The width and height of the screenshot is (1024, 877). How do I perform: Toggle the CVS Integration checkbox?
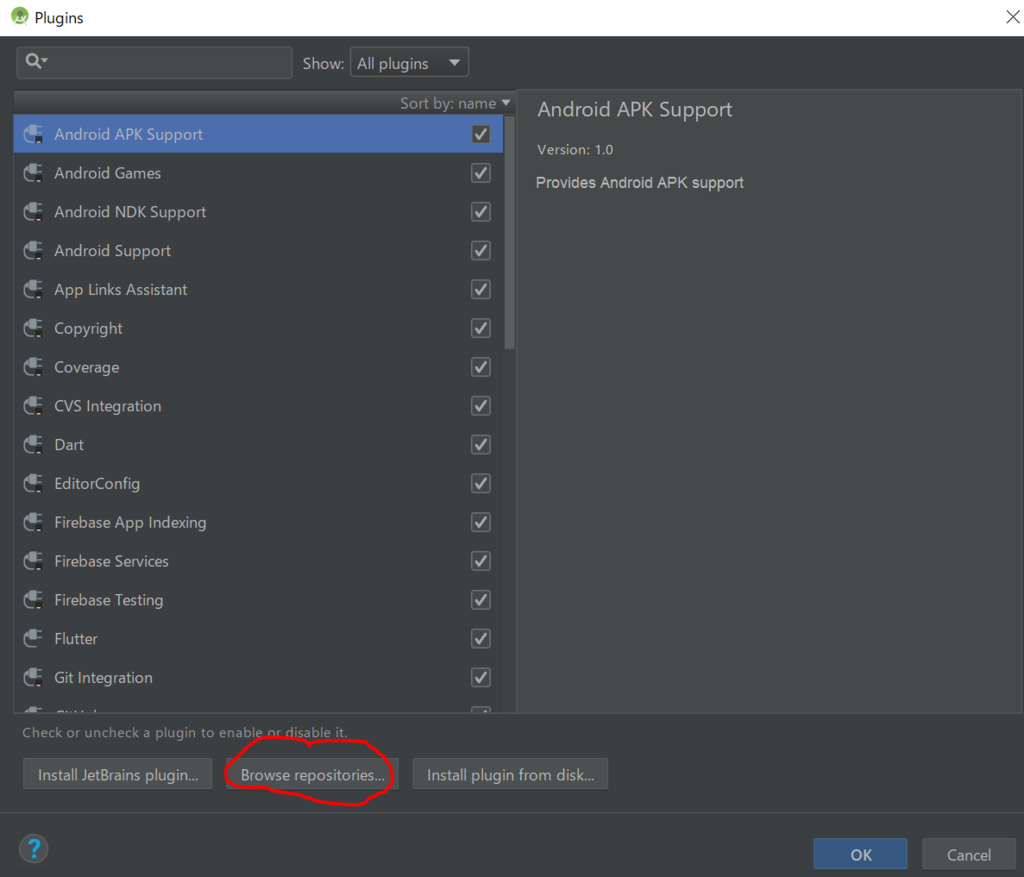click(481, 406)
